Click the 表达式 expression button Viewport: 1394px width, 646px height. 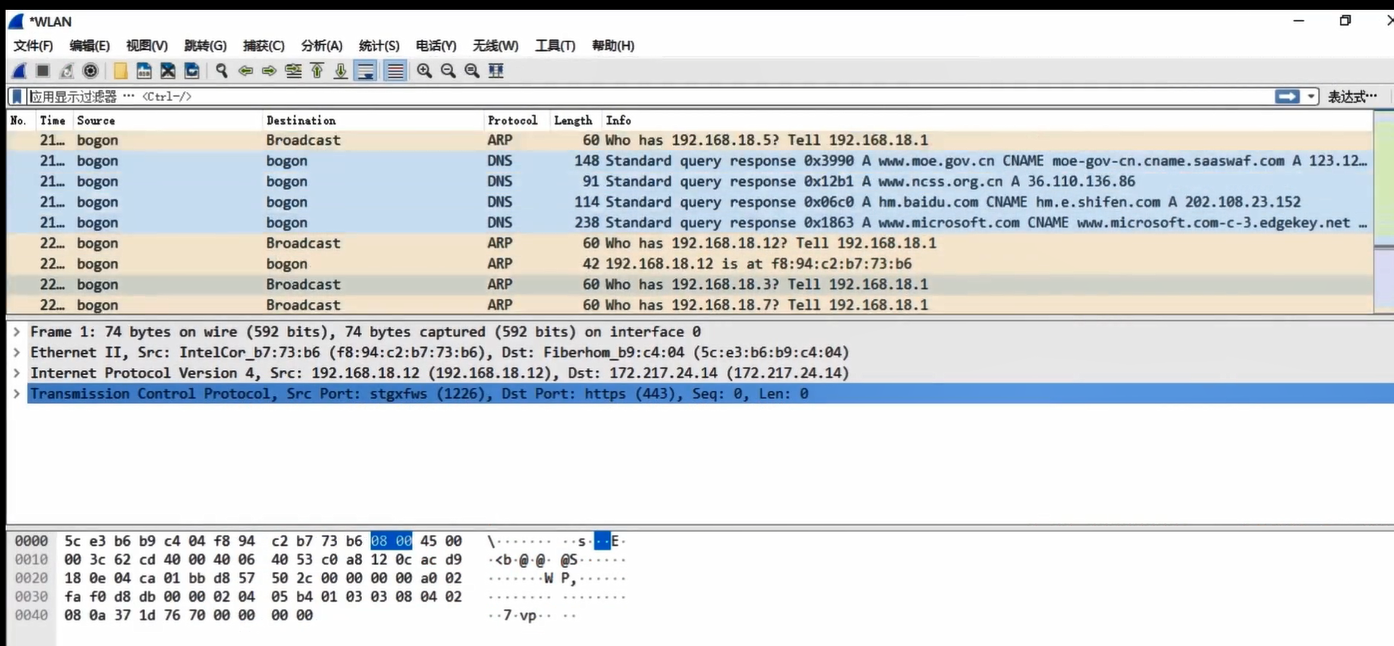pos(1352,97)
